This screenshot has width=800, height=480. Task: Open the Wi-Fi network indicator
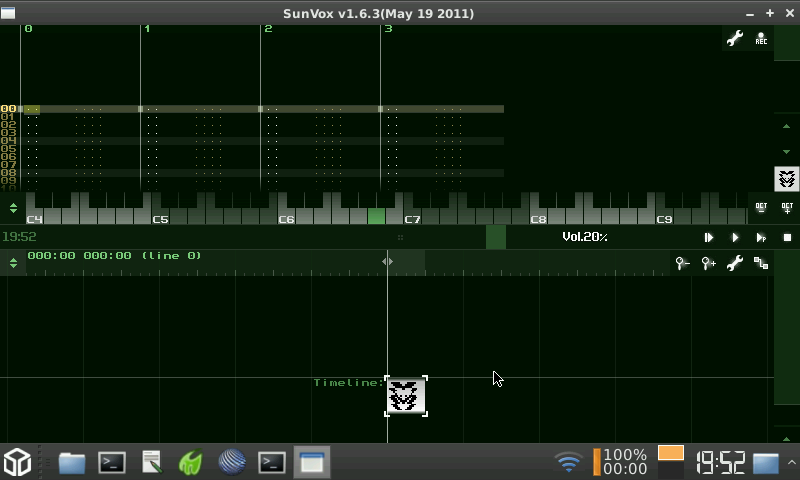[x=569, y=462]
